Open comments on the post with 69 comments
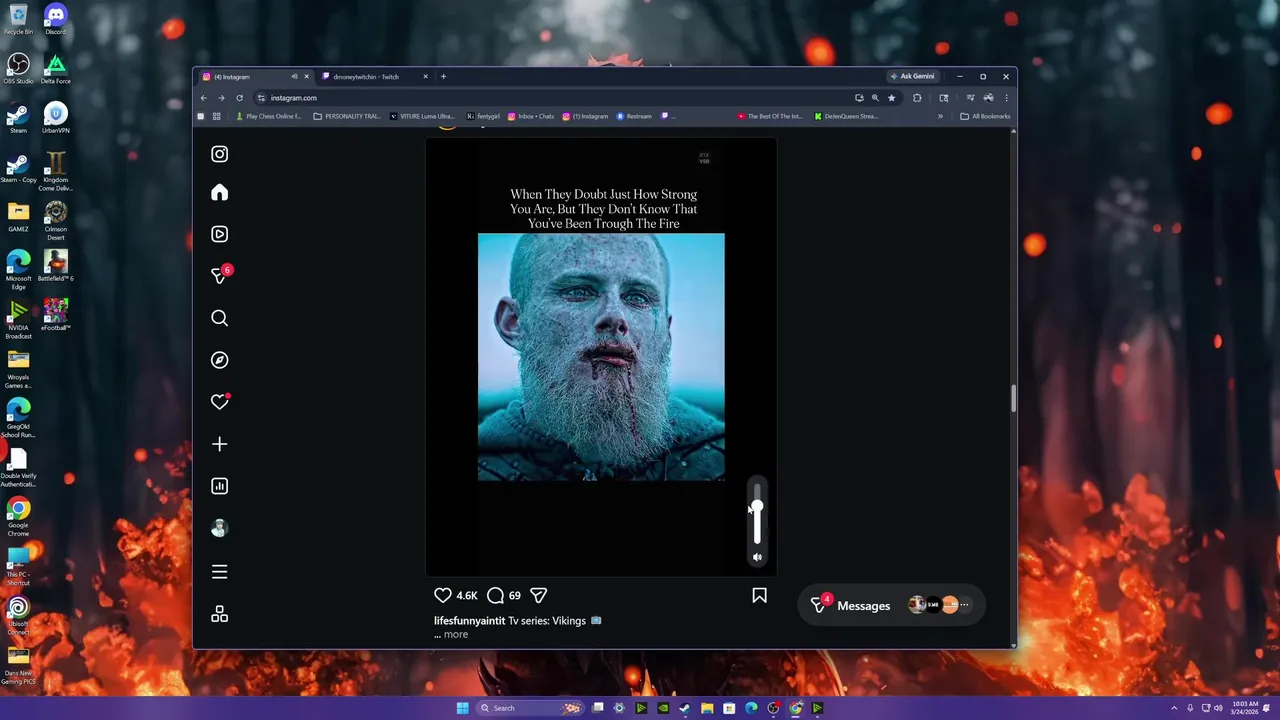 (x=495, y=595)
